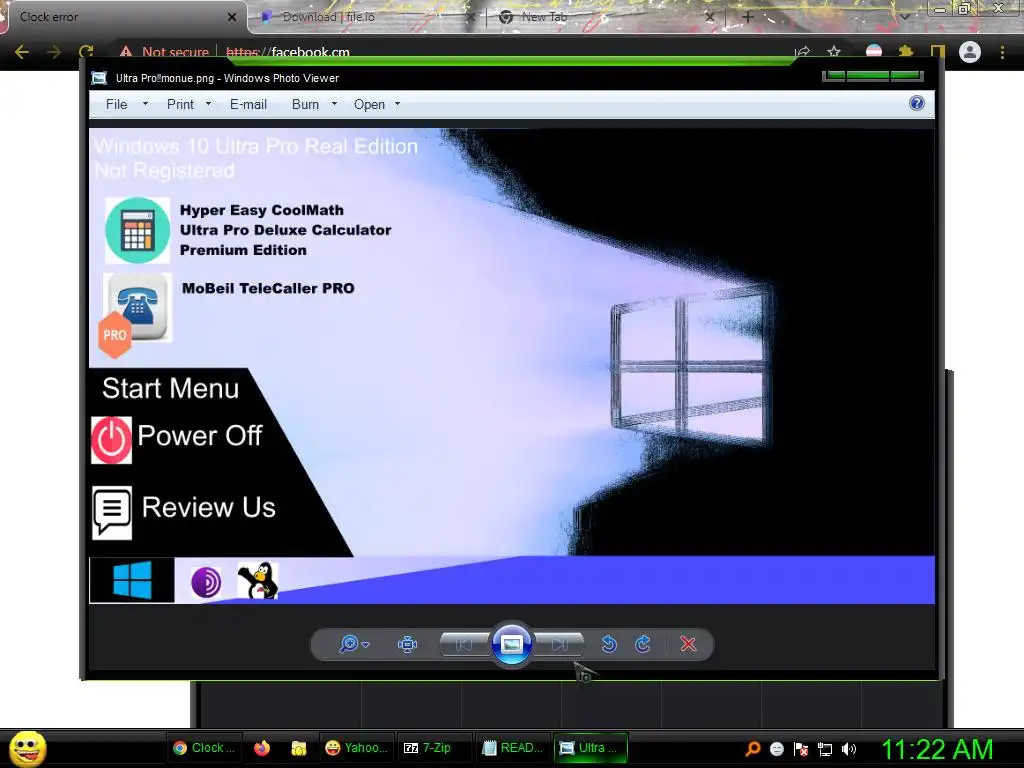
Task: Click the red Power Off icon in image
Action: click(111, 440)
